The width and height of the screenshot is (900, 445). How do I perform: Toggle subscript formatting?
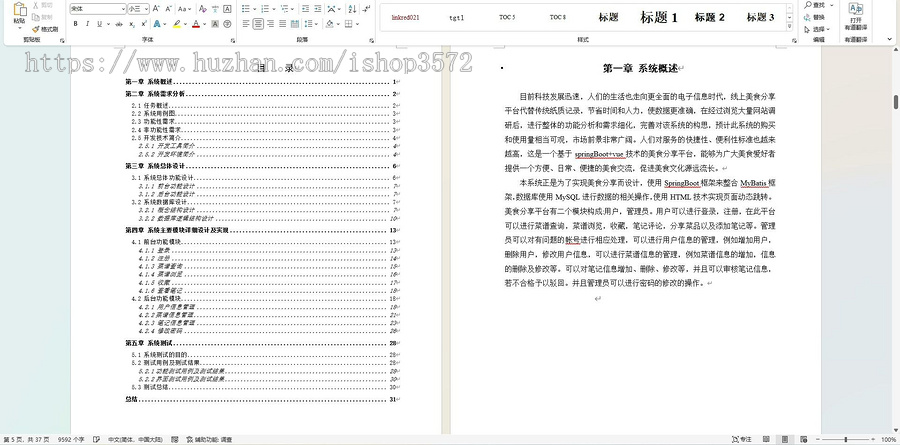click(132, 24)
